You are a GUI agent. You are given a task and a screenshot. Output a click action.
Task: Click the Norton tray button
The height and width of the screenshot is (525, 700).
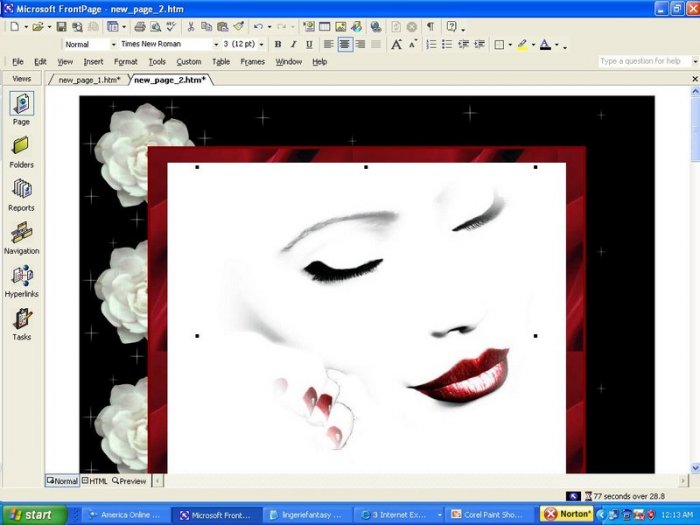567,514
